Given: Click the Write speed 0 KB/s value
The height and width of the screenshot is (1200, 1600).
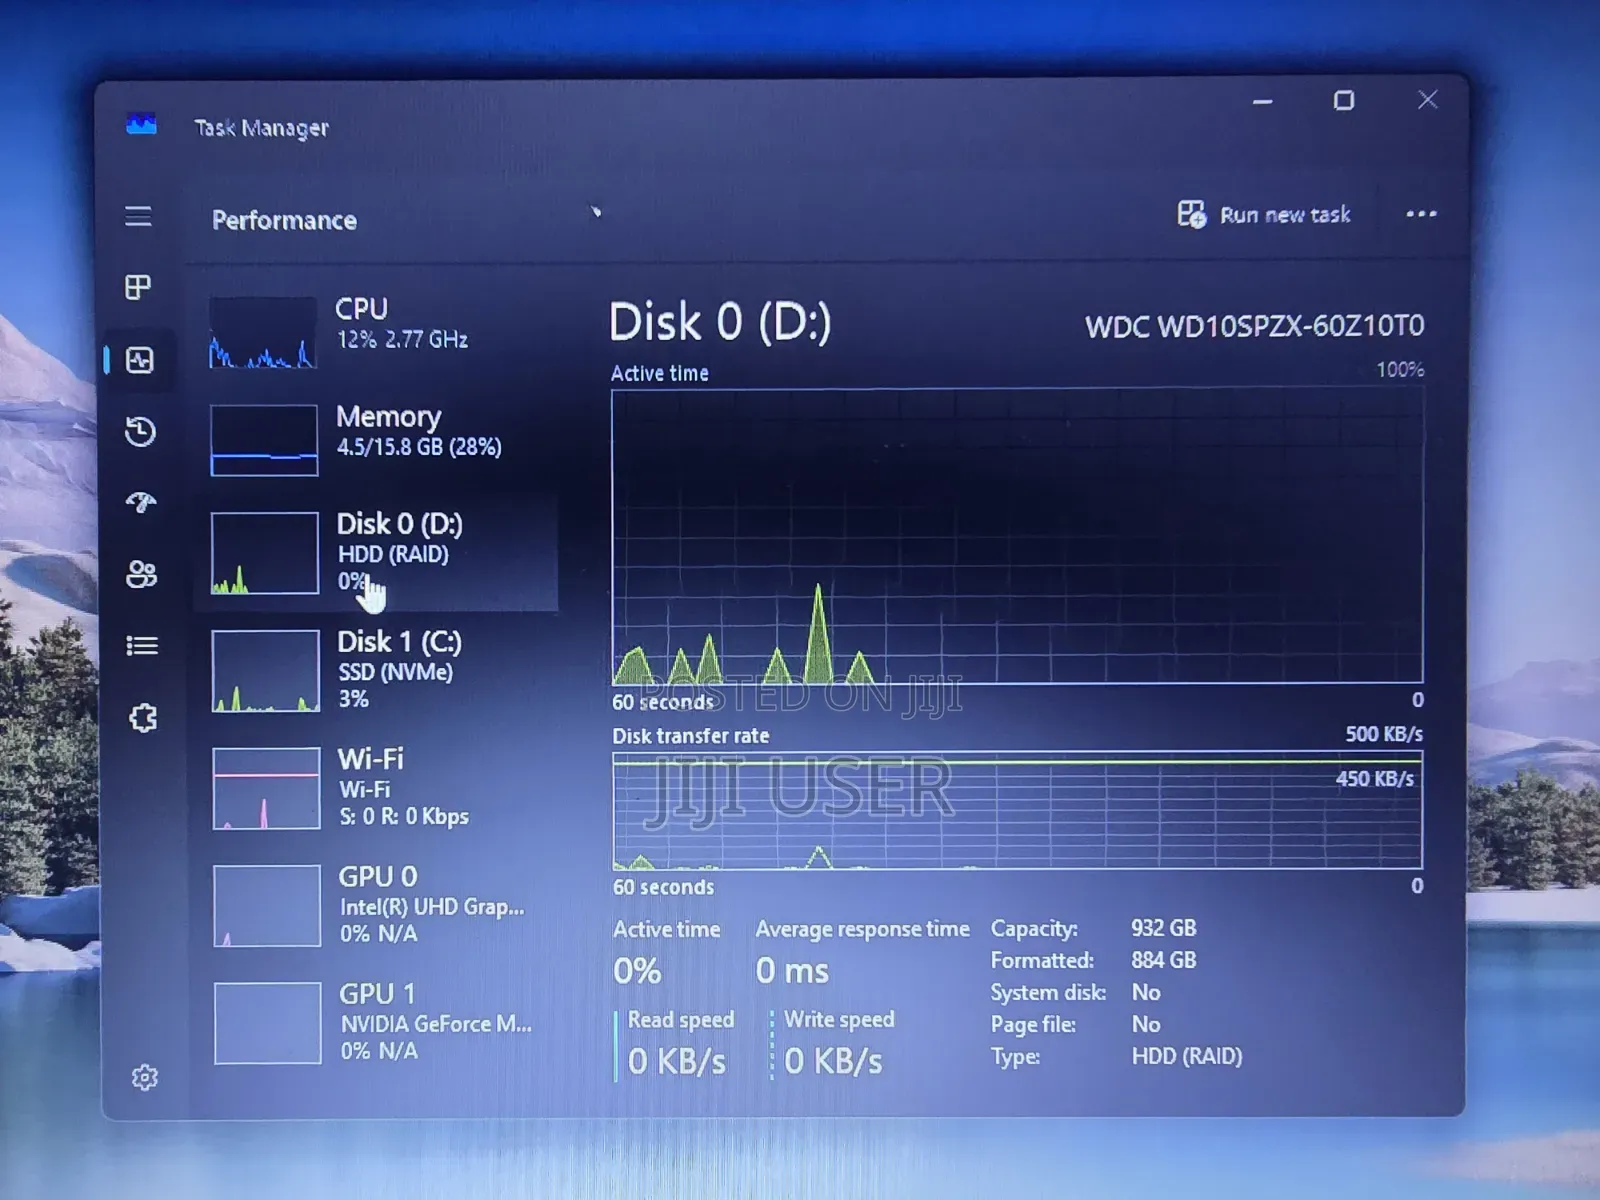Looking at the screenshot, I should point(833,1061).
